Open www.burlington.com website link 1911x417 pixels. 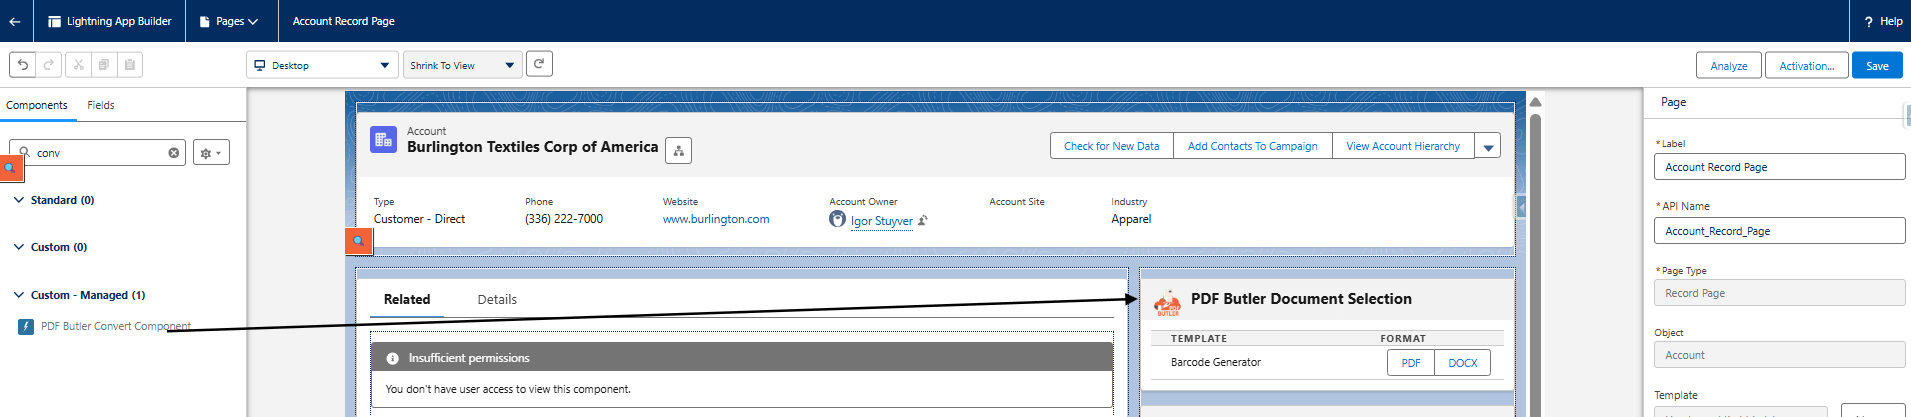(x=716, y=219)
